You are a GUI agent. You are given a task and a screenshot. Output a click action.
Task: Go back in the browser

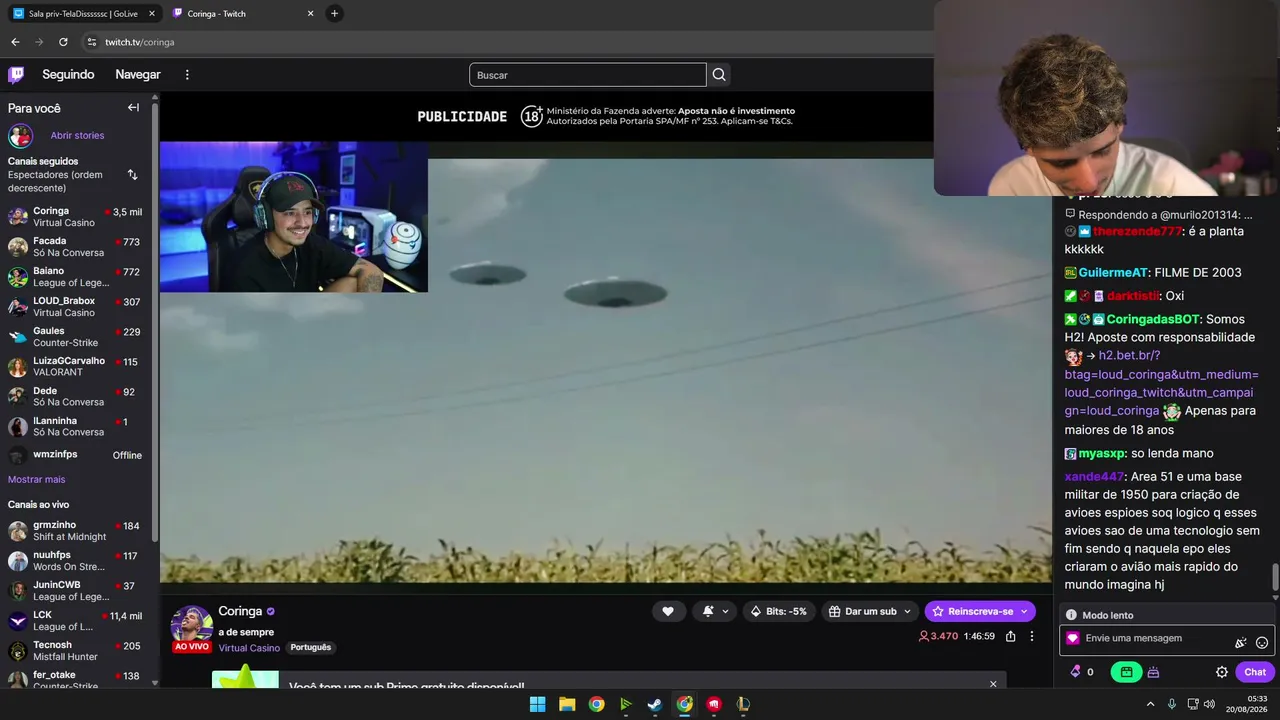[15, 42]
